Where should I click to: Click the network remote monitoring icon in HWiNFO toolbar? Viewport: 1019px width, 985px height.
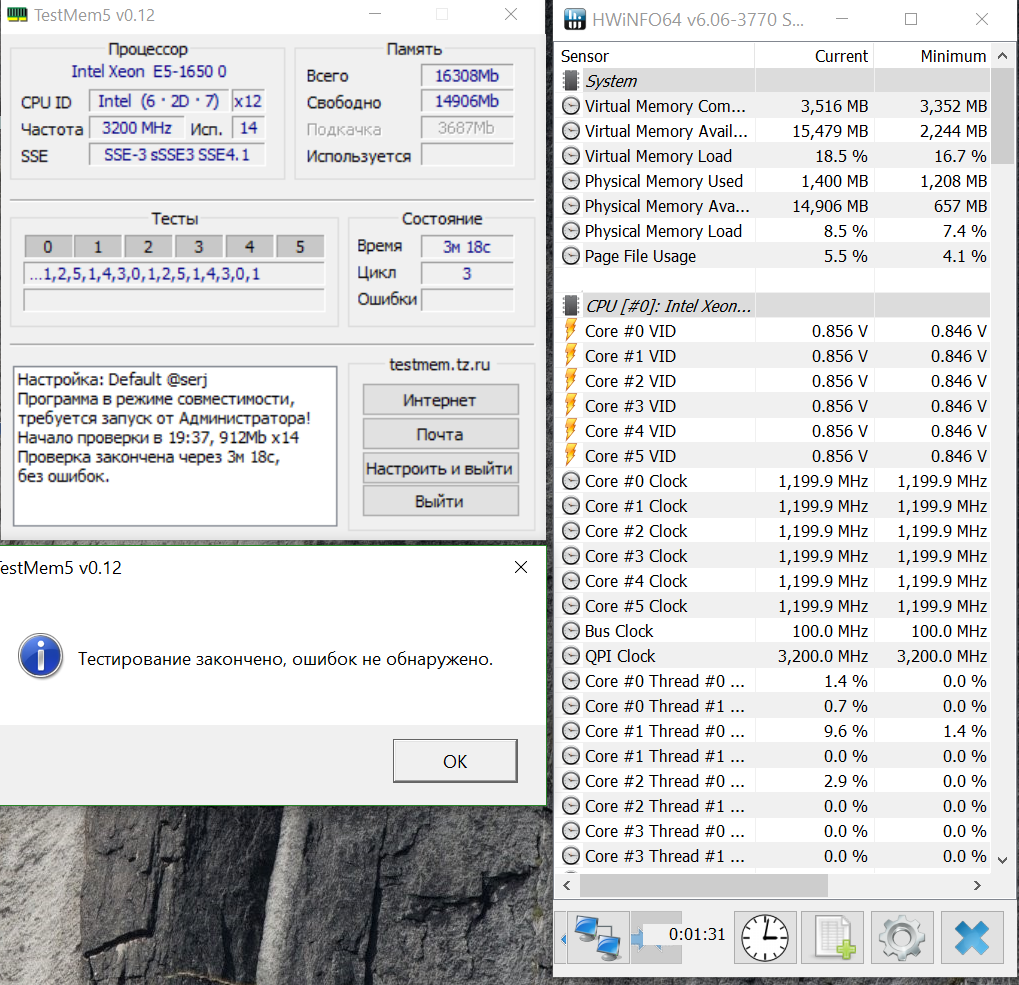point(598,938)
